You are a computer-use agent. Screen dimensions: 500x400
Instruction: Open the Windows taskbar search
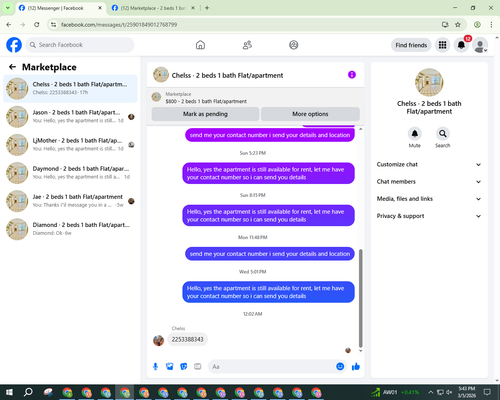28,392
